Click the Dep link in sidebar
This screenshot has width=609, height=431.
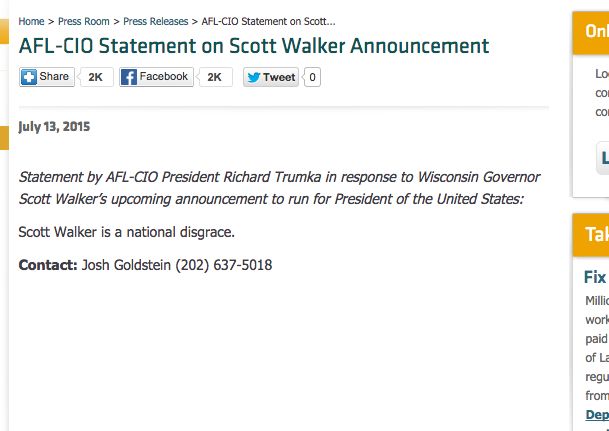(597, 414)
